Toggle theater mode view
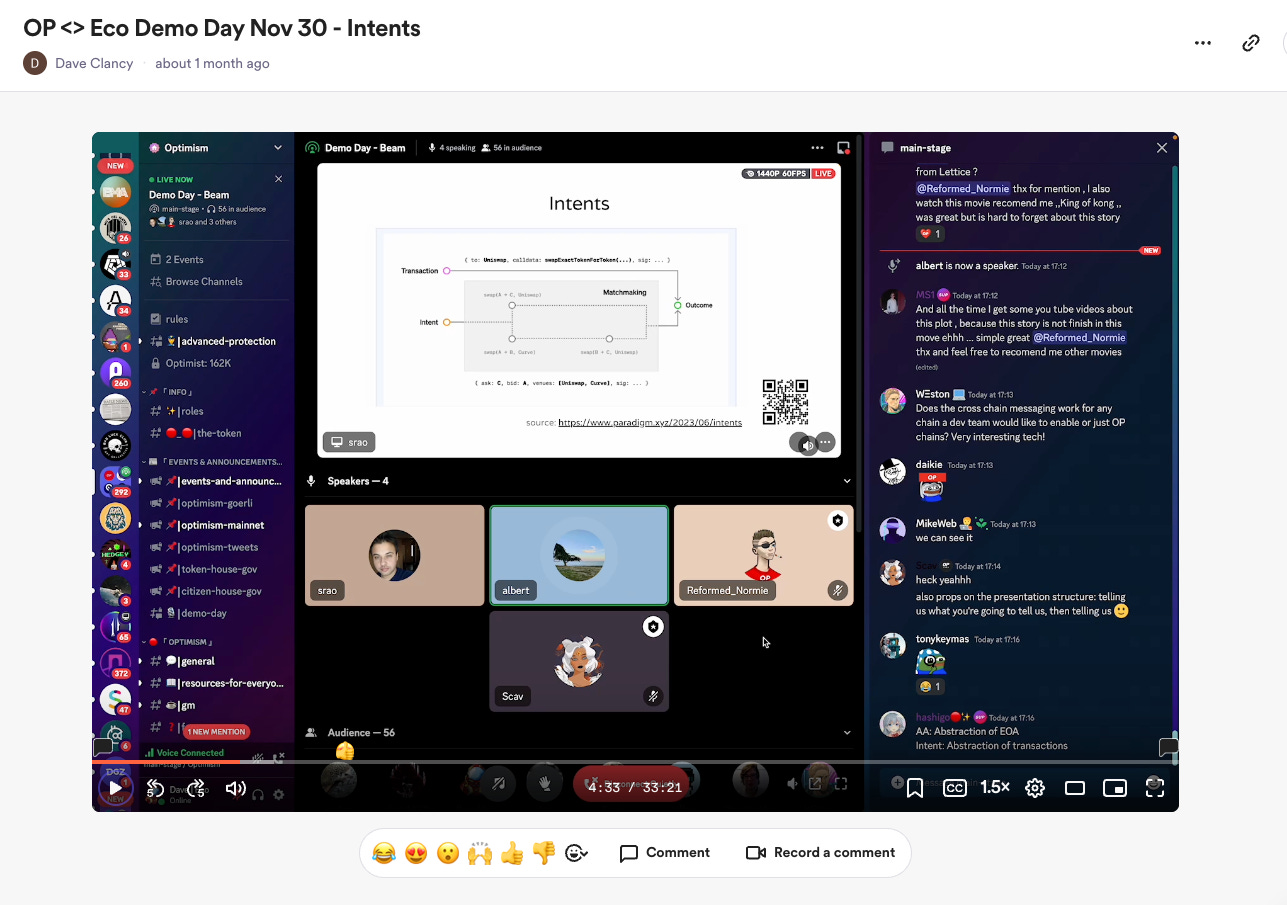 pyautogui.click(x=1075, y=788)
